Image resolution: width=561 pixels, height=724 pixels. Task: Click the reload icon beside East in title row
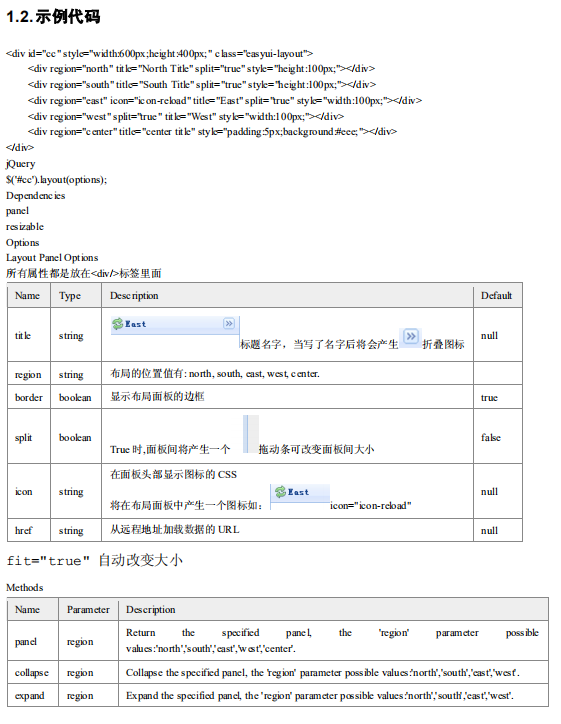tap(118, 324)
